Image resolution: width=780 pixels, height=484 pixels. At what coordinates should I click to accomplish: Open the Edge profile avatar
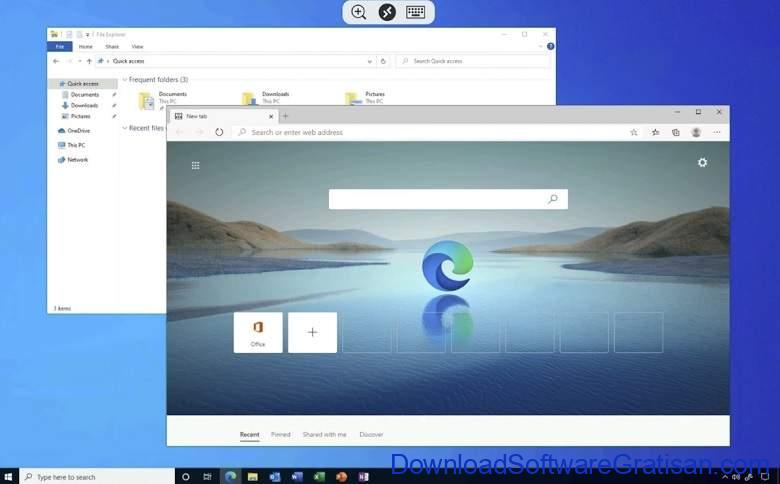pyautogui.click(x=696, y=132)
